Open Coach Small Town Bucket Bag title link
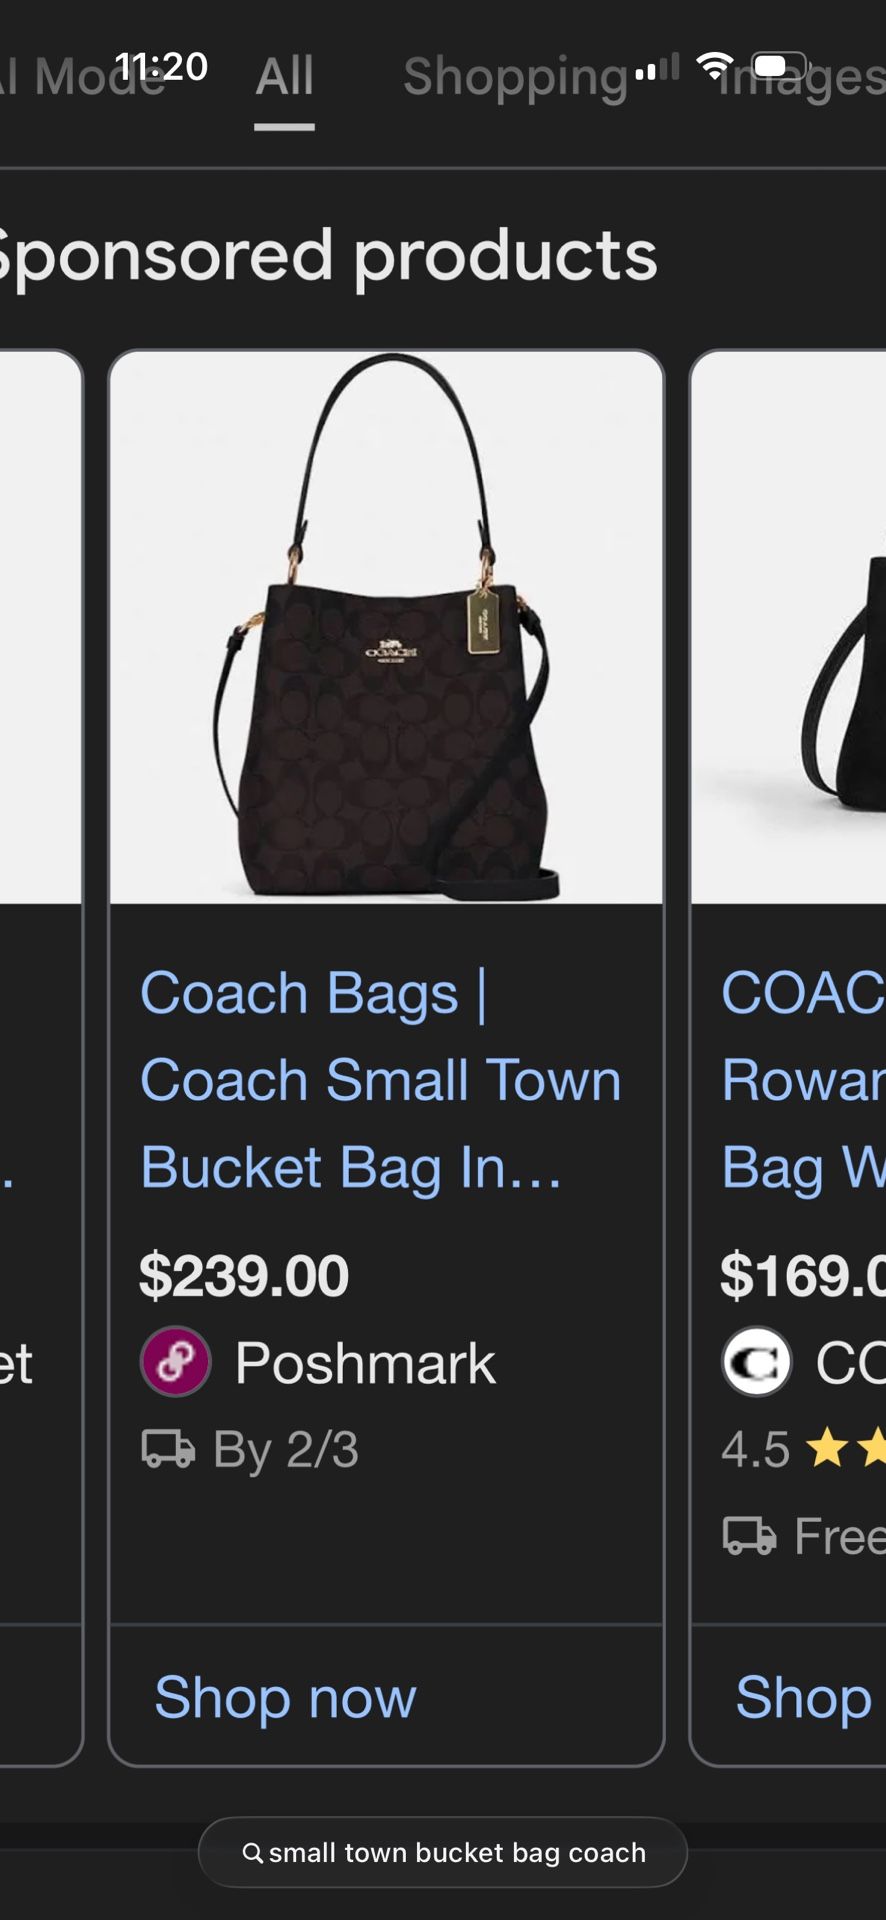This screenshot has width=886, height=1920. pyautogui.click(x=380, y=1080)
